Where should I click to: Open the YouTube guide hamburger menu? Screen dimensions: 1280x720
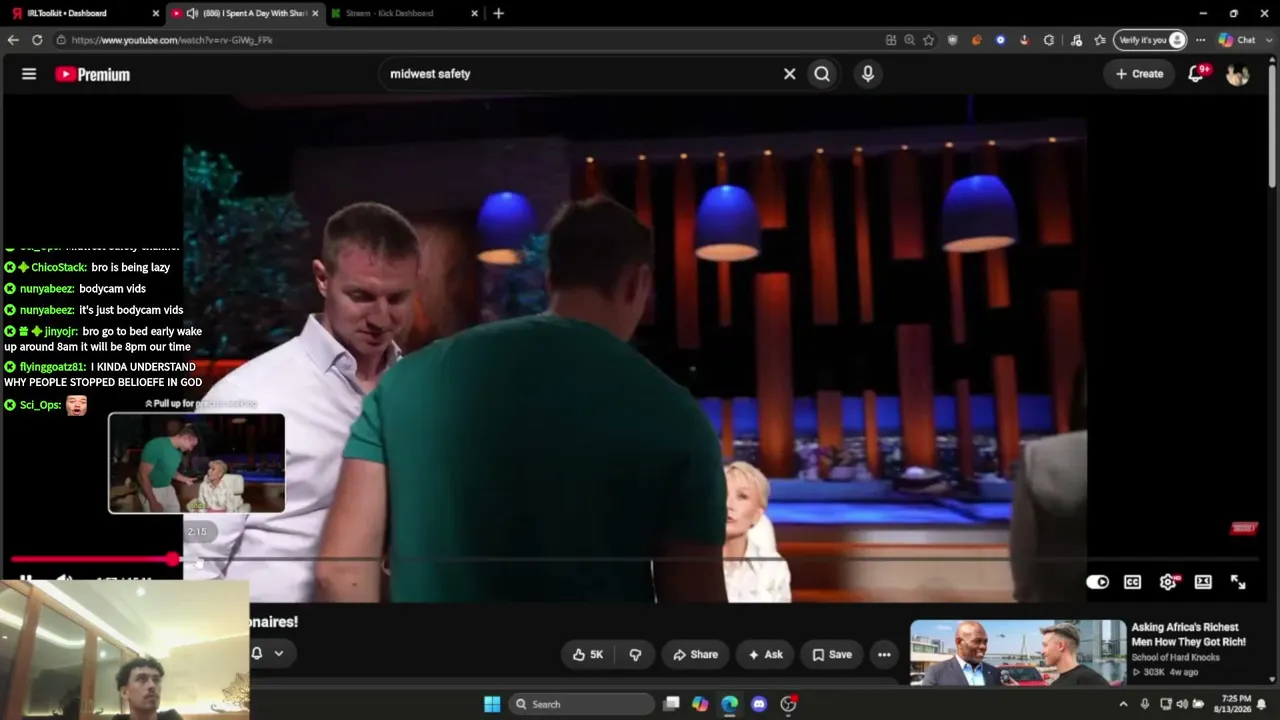(x=29, y=74)
